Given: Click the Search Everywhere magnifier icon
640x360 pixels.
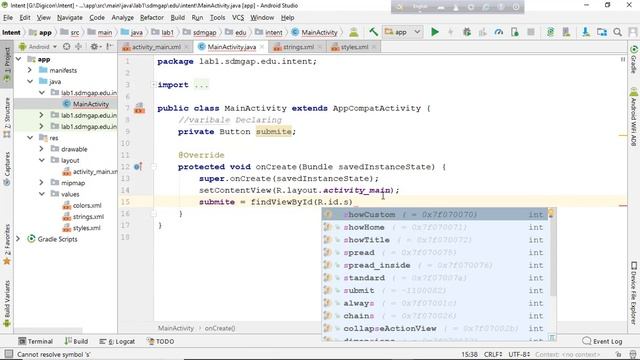Looking at the screenshot, I should (618, 32).
